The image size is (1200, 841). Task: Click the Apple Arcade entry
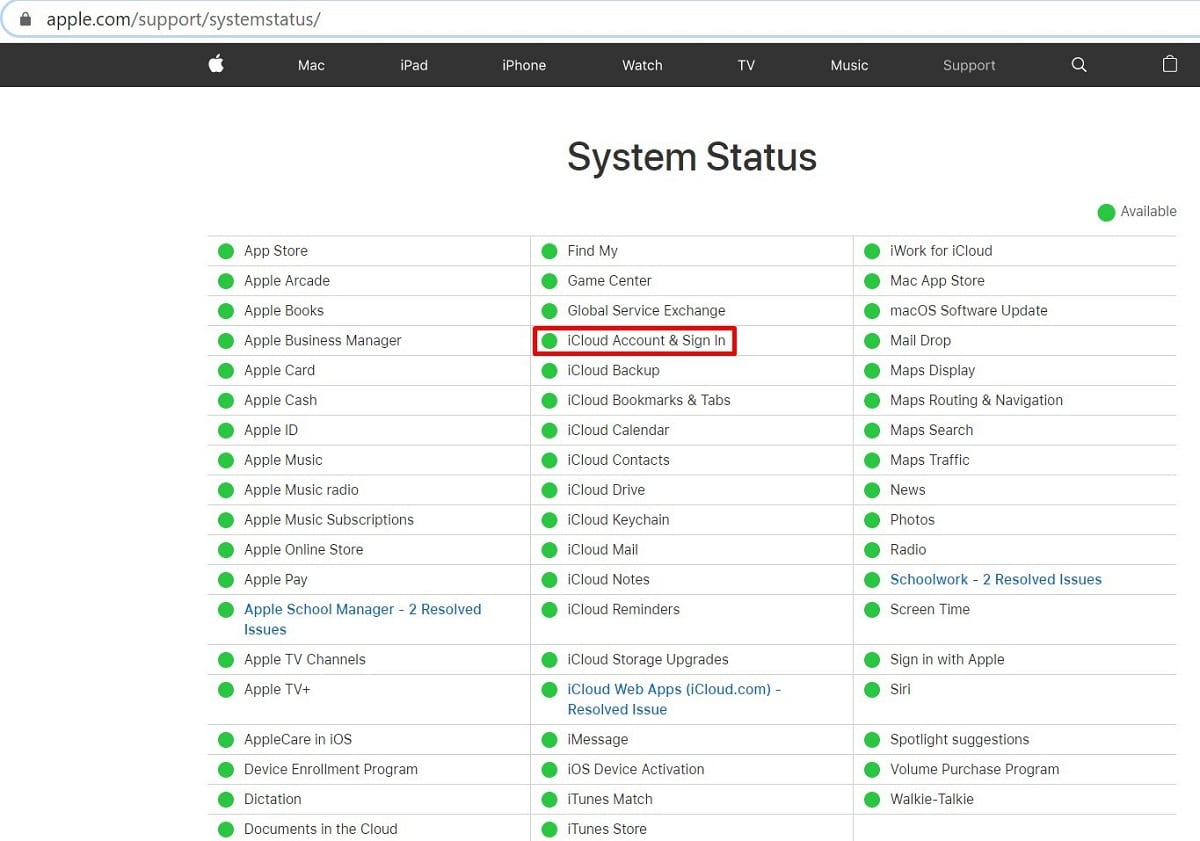[287, 280]
